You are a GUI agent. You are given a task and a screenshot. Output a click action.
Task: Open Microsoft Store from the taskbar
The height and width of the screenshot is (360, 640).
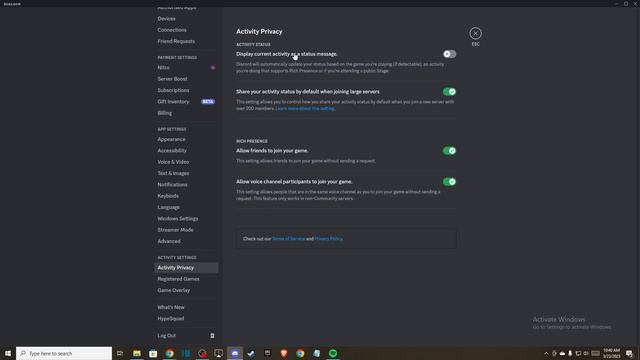[153, 353]
